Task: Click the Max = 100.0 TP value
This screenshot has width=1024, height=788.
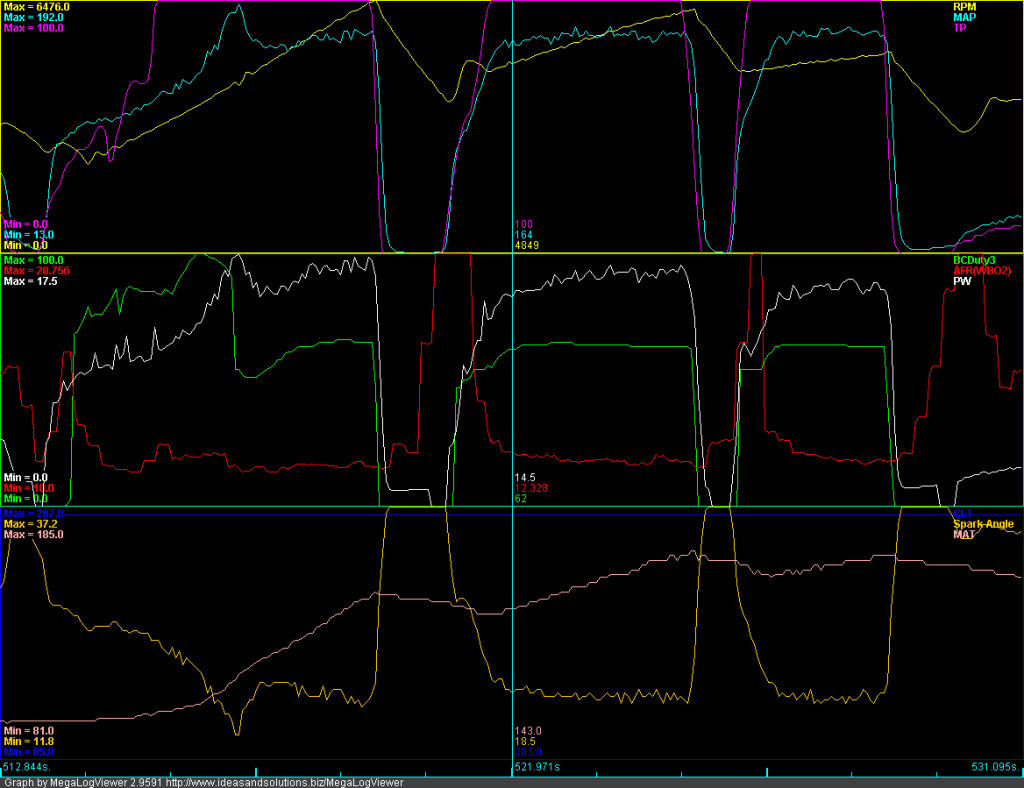Action: (33, 28)
